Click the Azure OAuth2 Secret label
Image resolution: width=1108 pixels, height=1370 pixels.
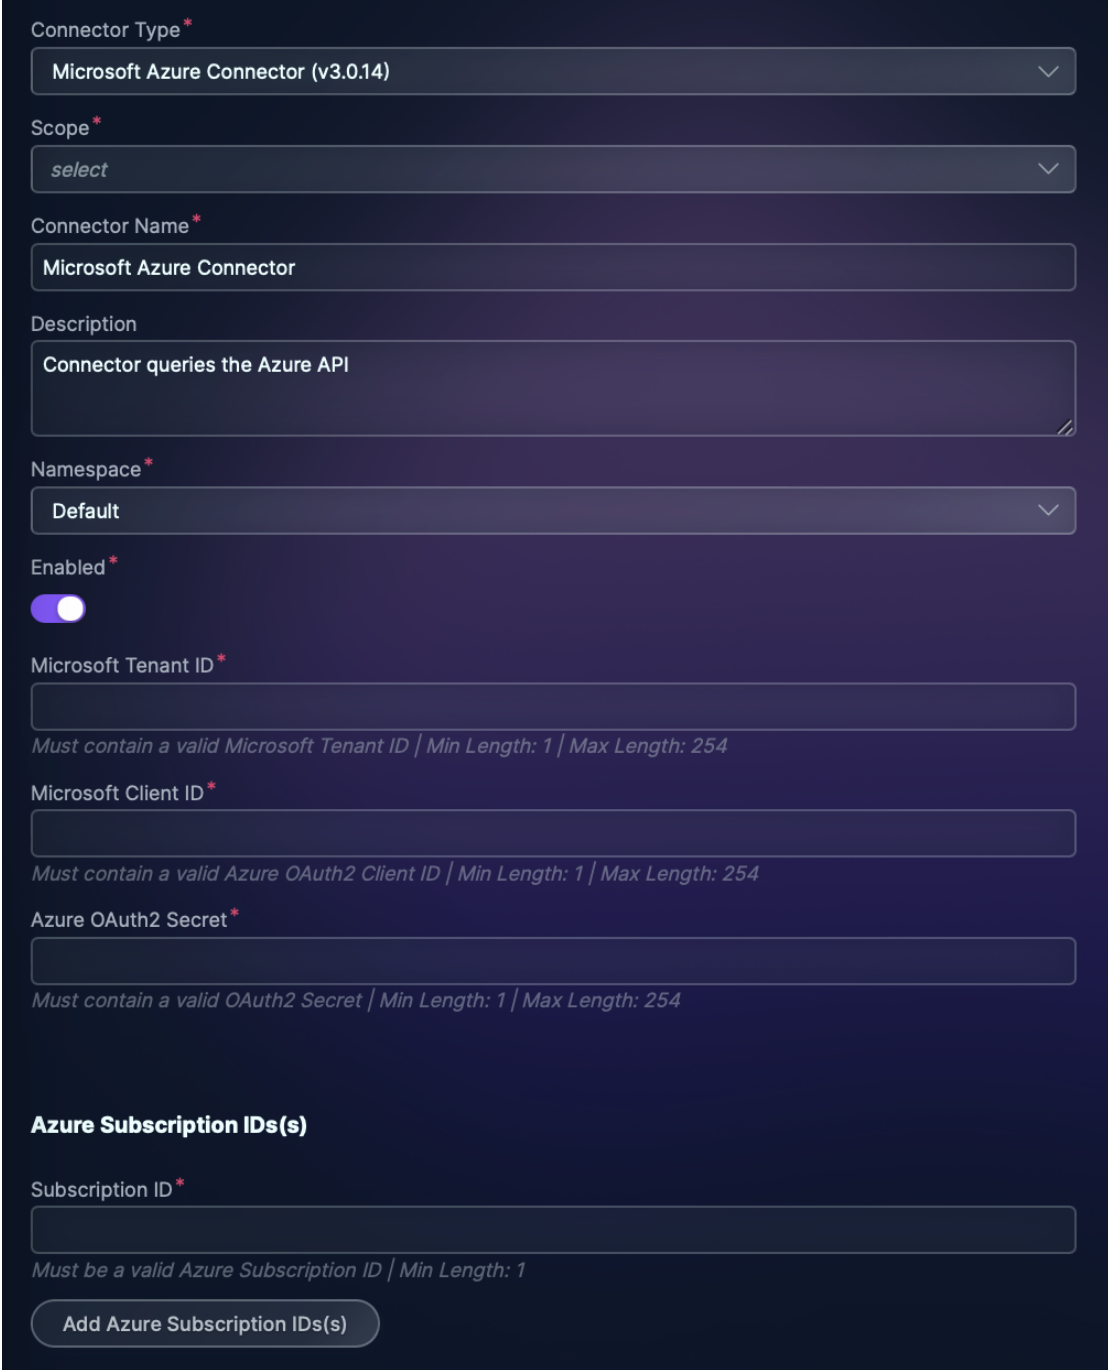129,920
